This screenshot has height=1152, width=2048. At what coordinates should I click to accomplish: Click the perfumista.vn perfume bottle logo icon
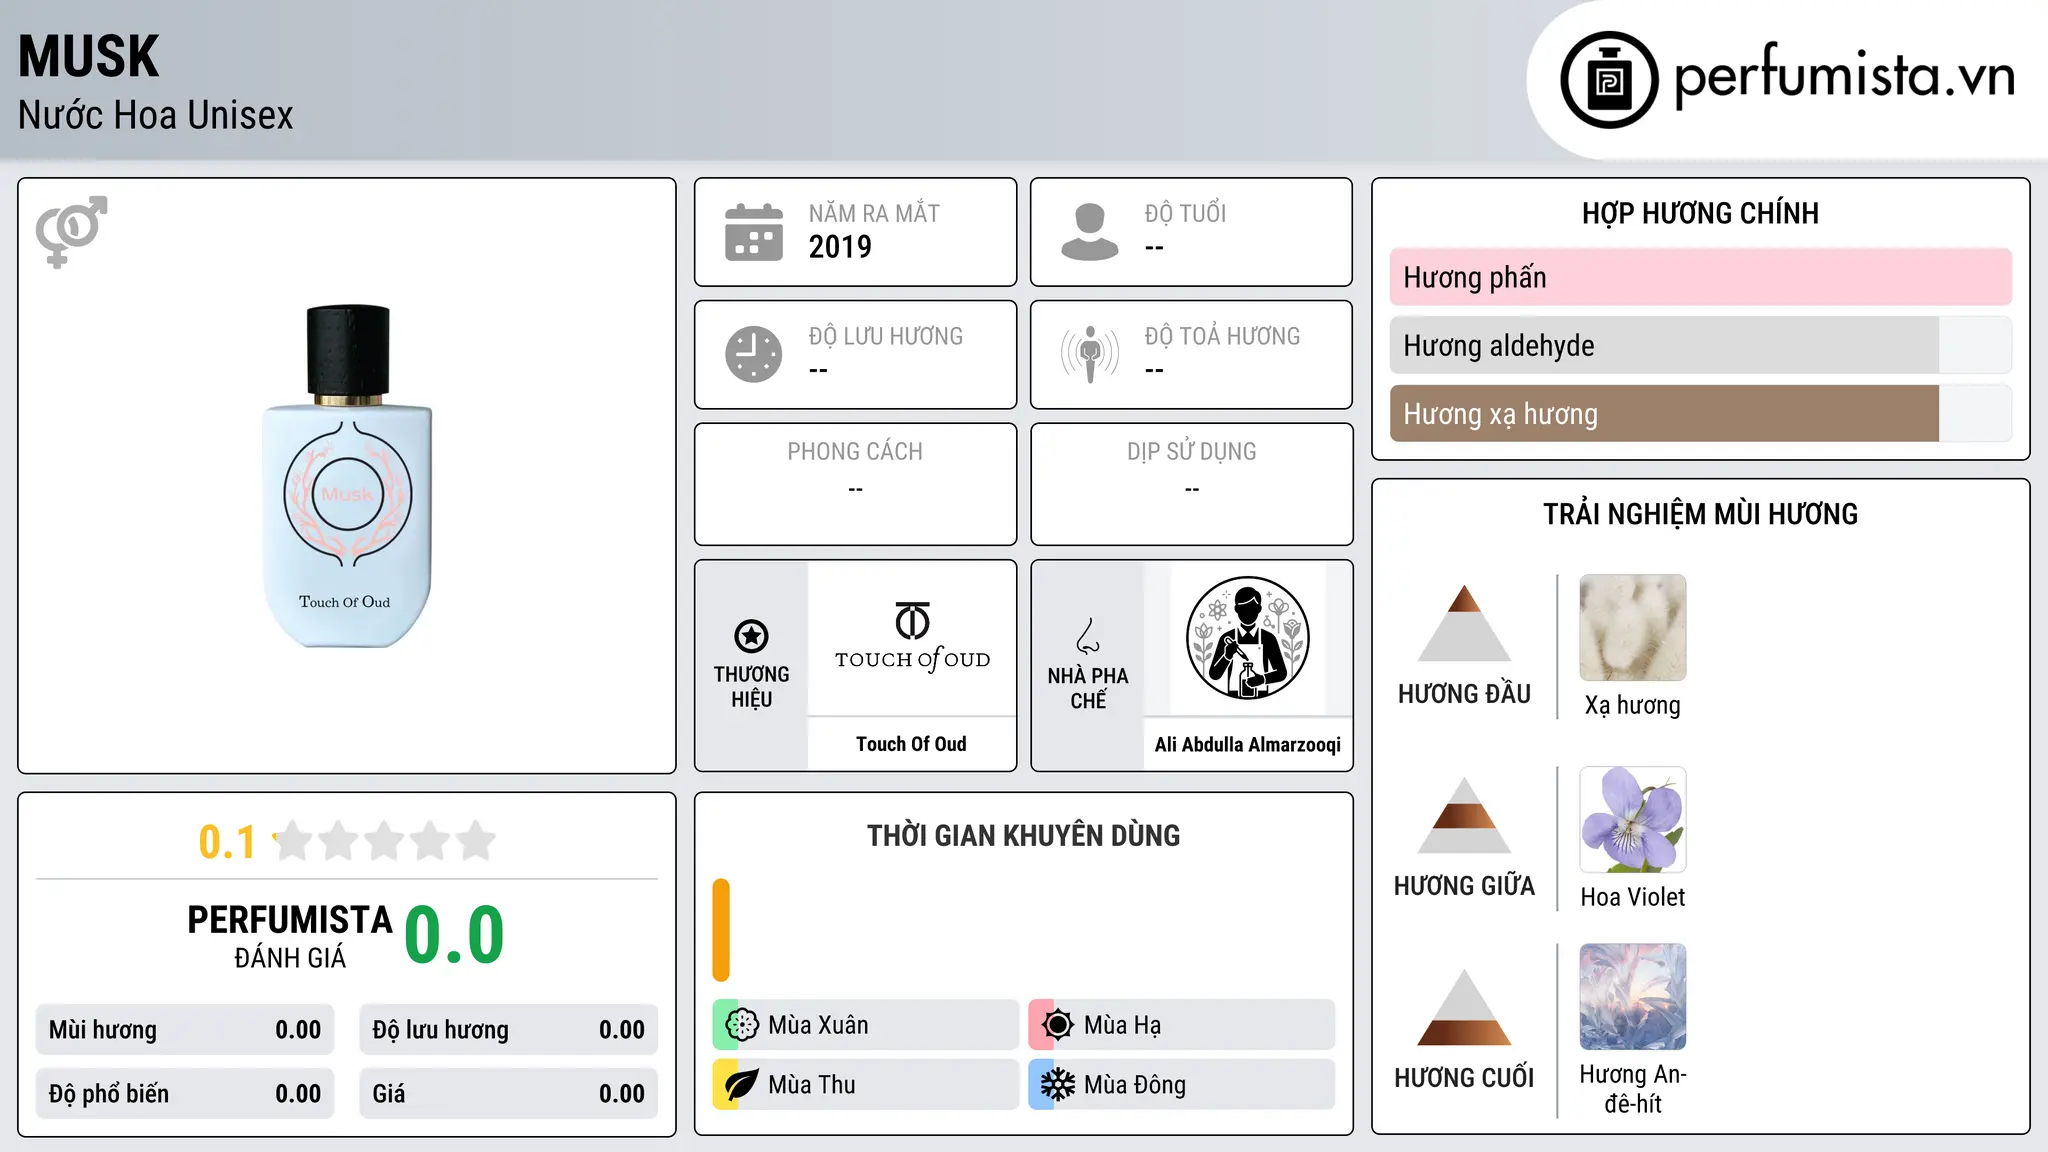click(1609, 80)
